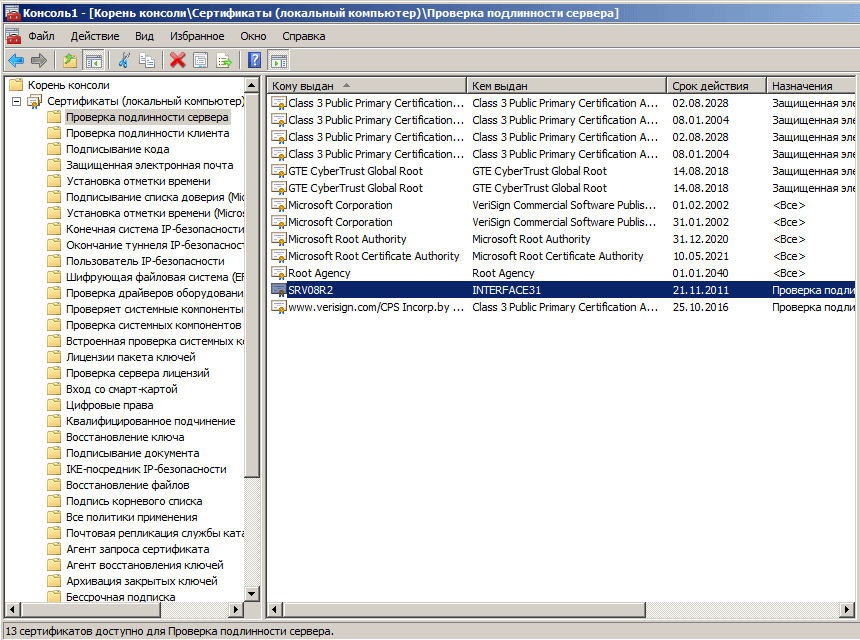Open Help with the question mark icon
This screenshot has height=640, width=860.
click(x=255, y=60)
